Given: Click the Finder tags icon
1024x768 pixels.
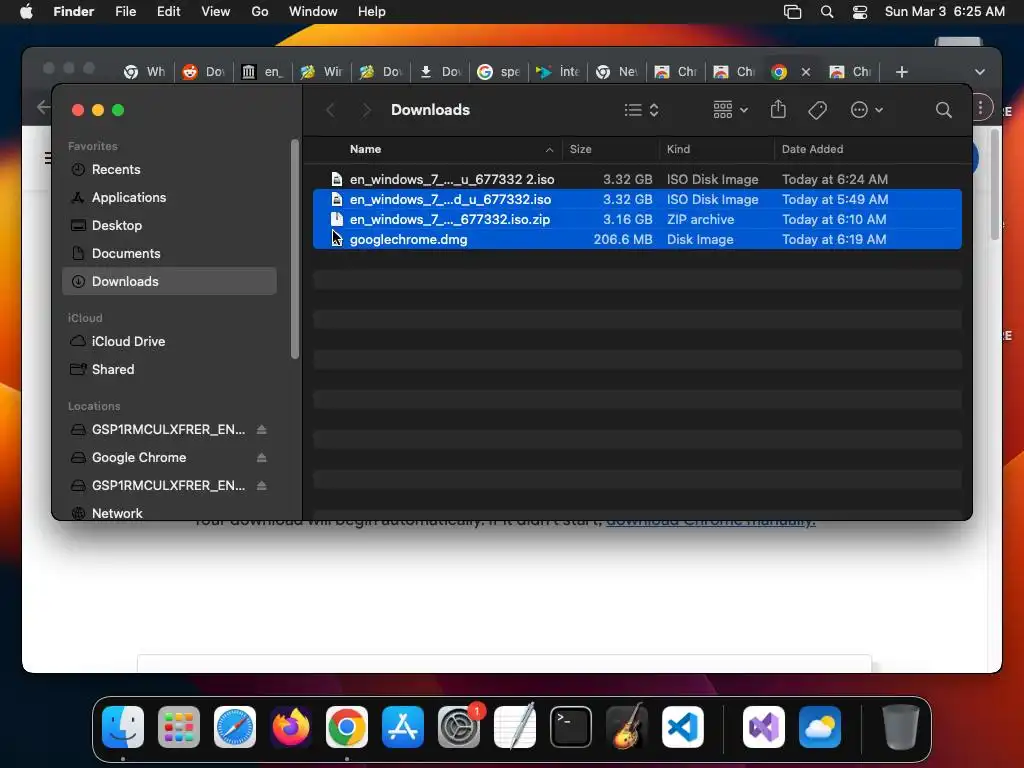Looking at the screenshot, I should [x=818, y=110].
